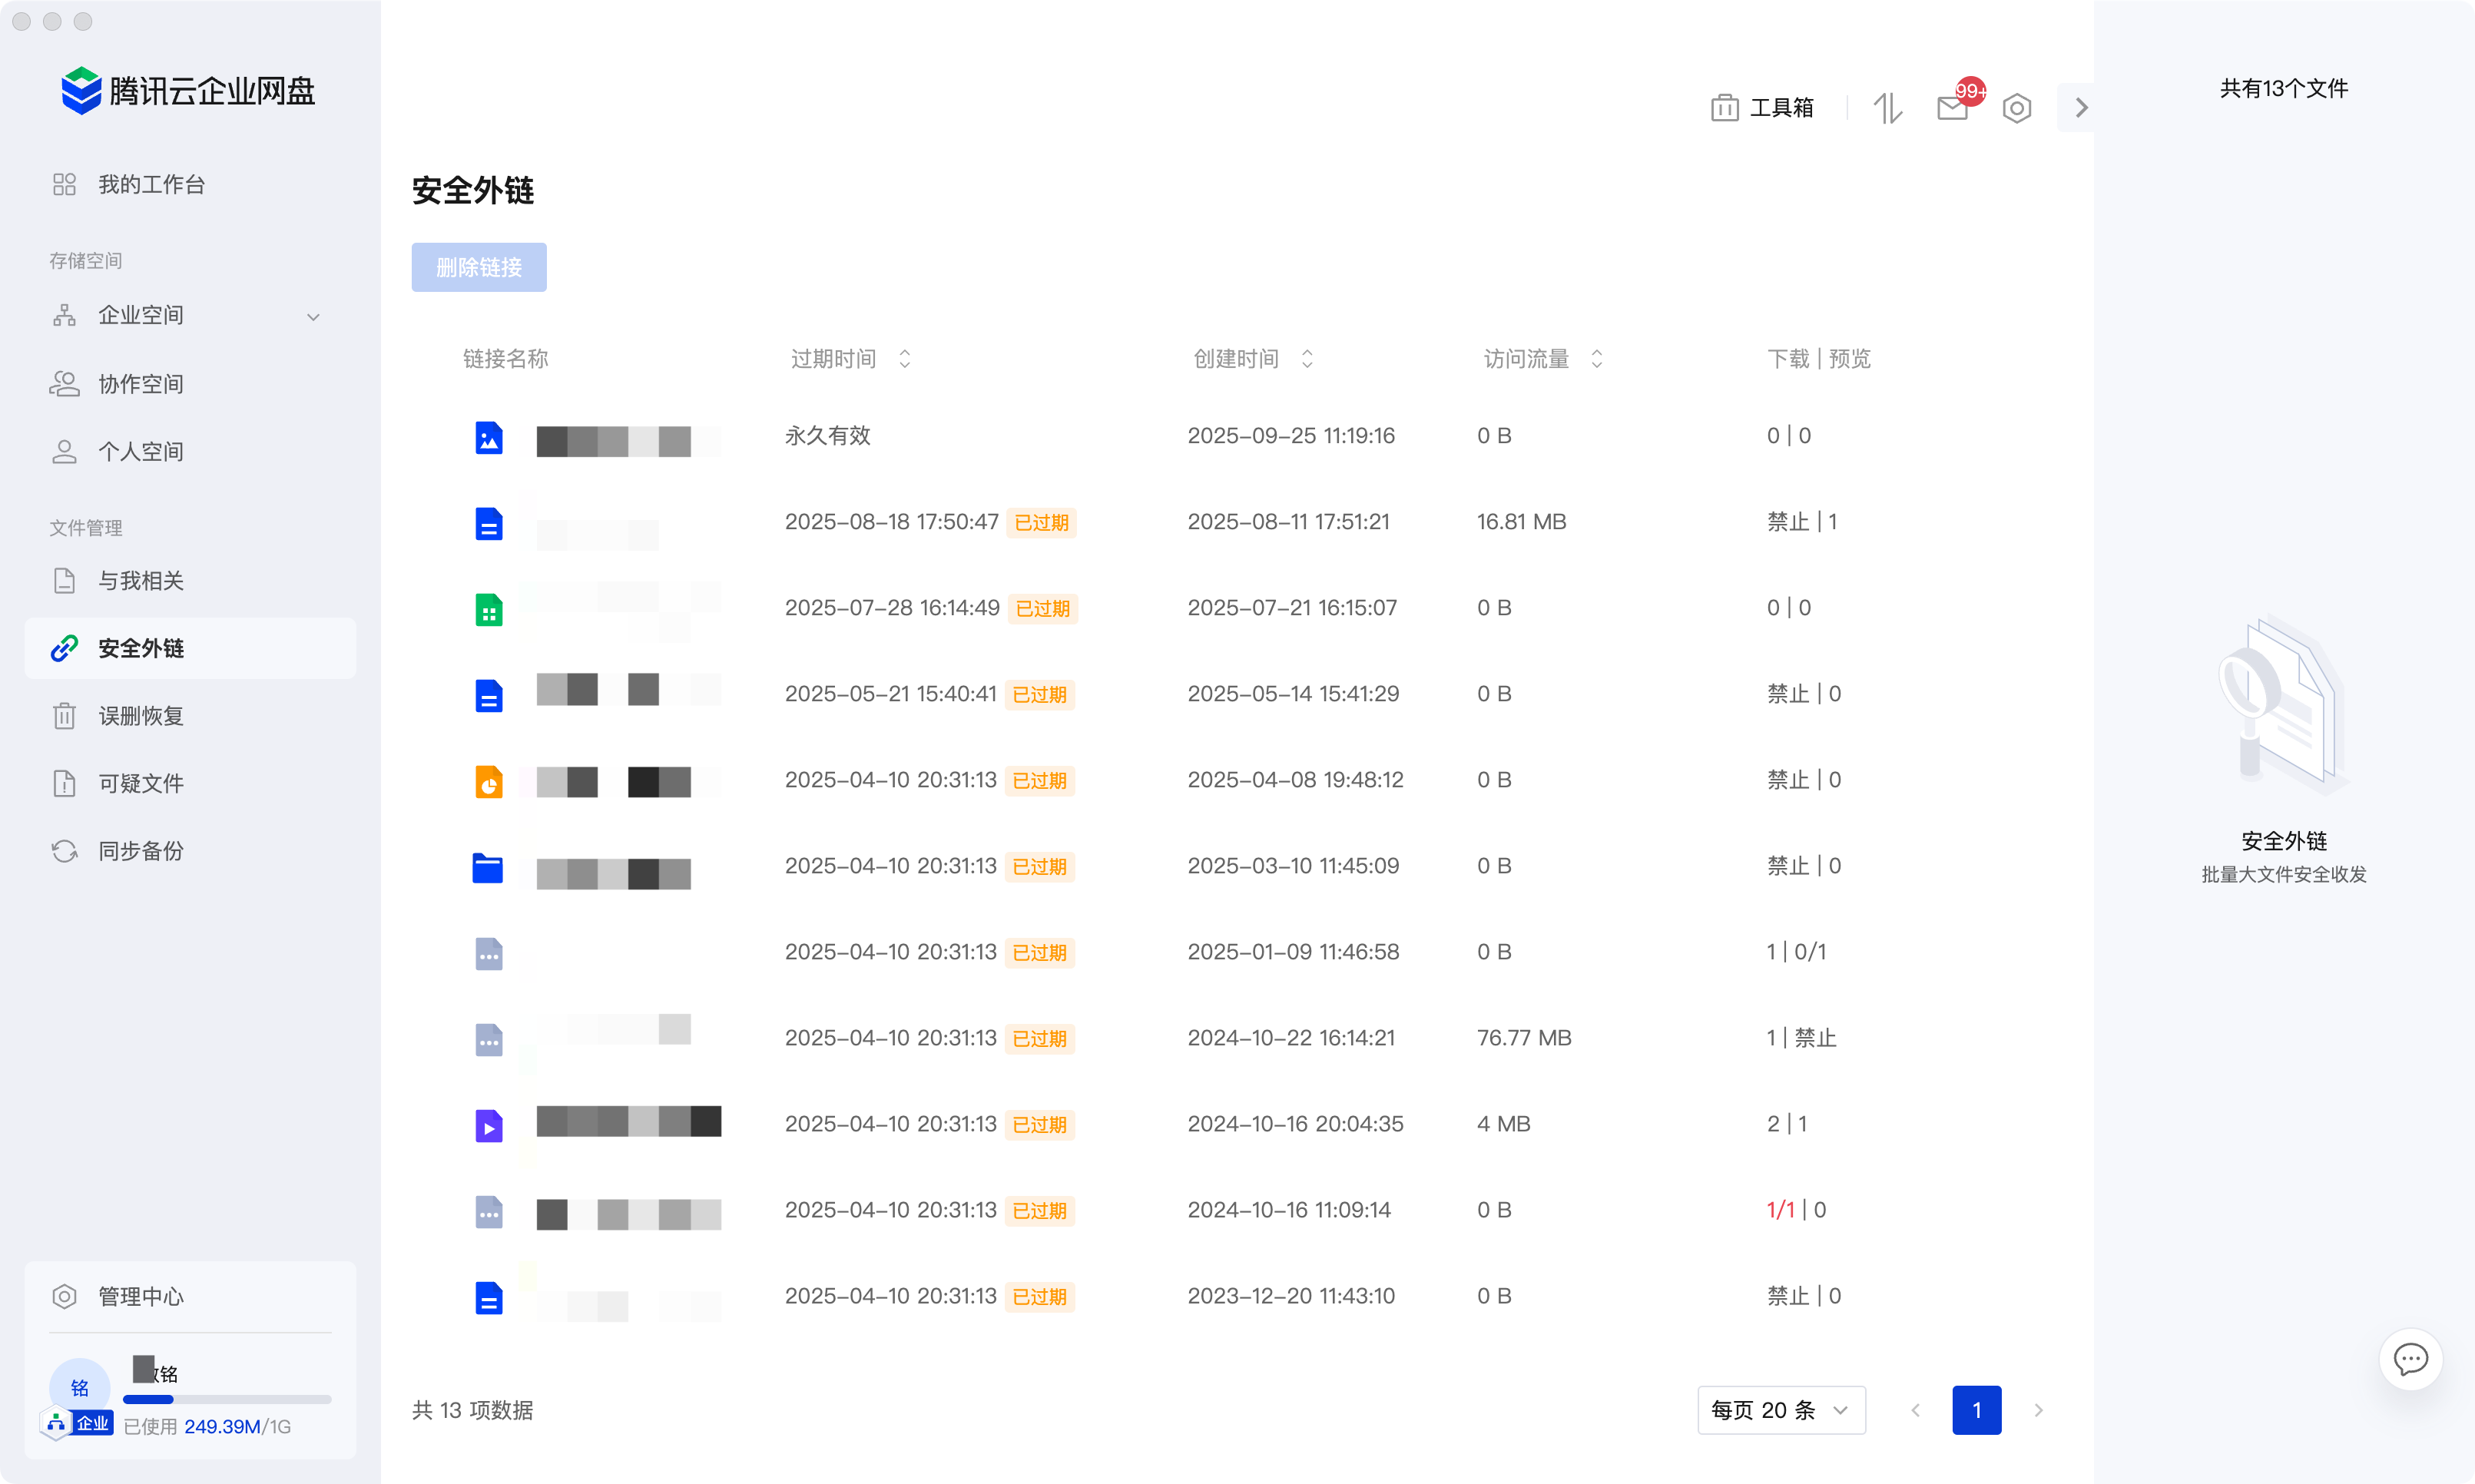Expand the 企业空间 chevron in sidebar

(x=313, y=317)
